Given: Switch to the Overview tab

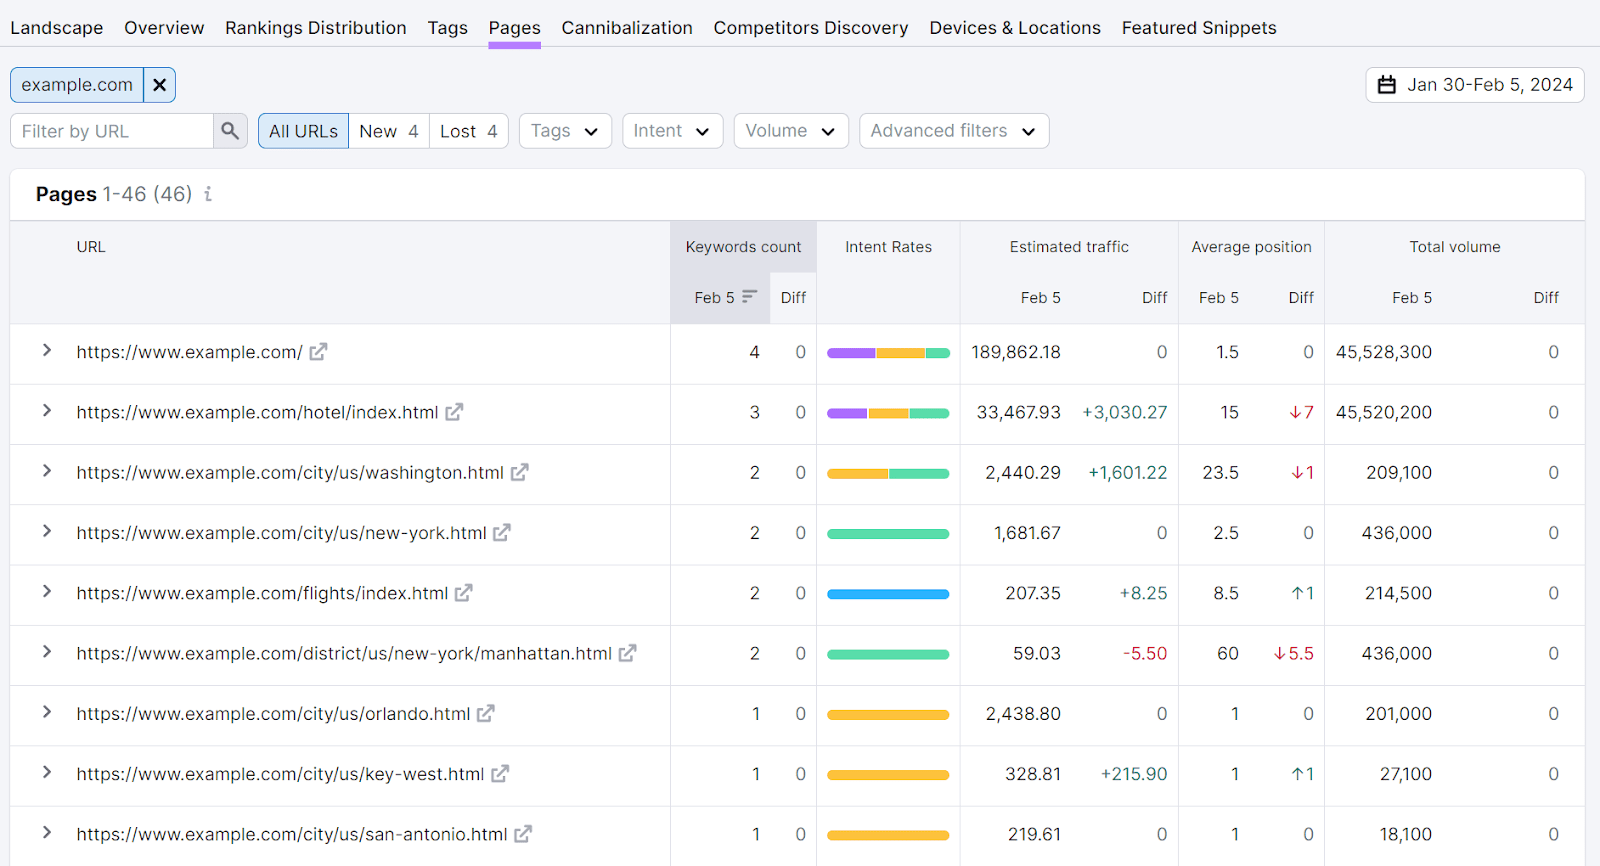Looking at the screenshot, I should [x=164, y=28].
